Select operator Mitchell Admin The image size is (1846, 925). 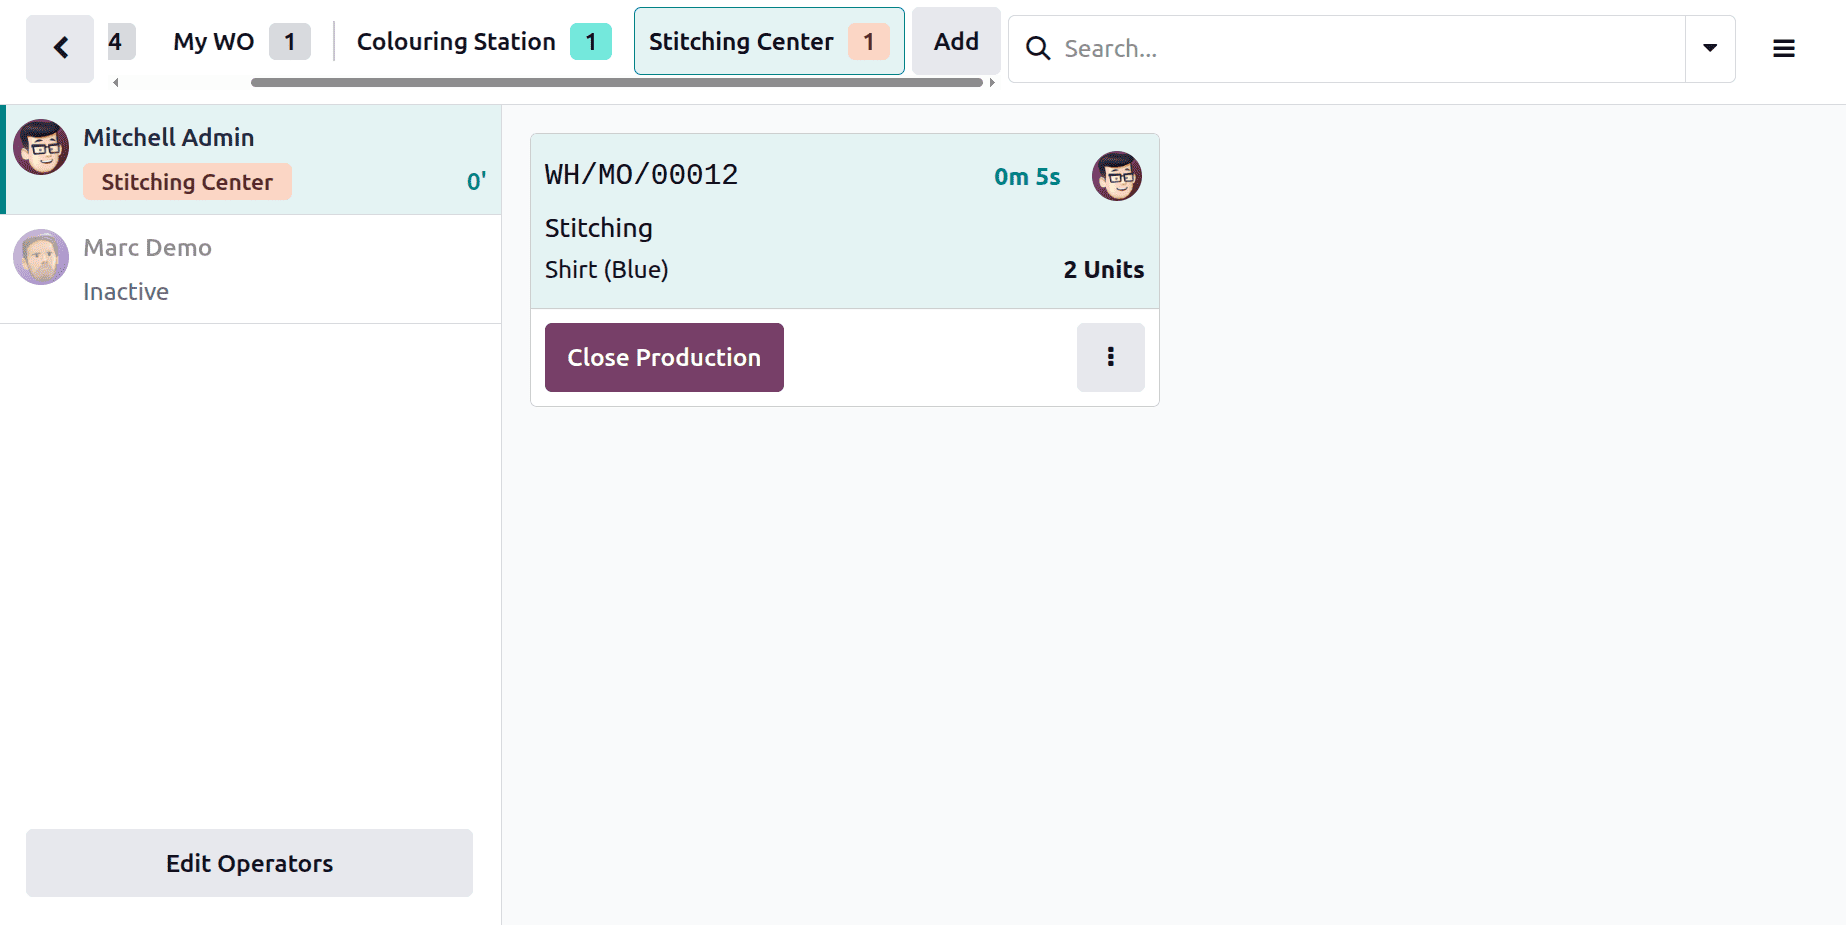(x=252, y=159)
